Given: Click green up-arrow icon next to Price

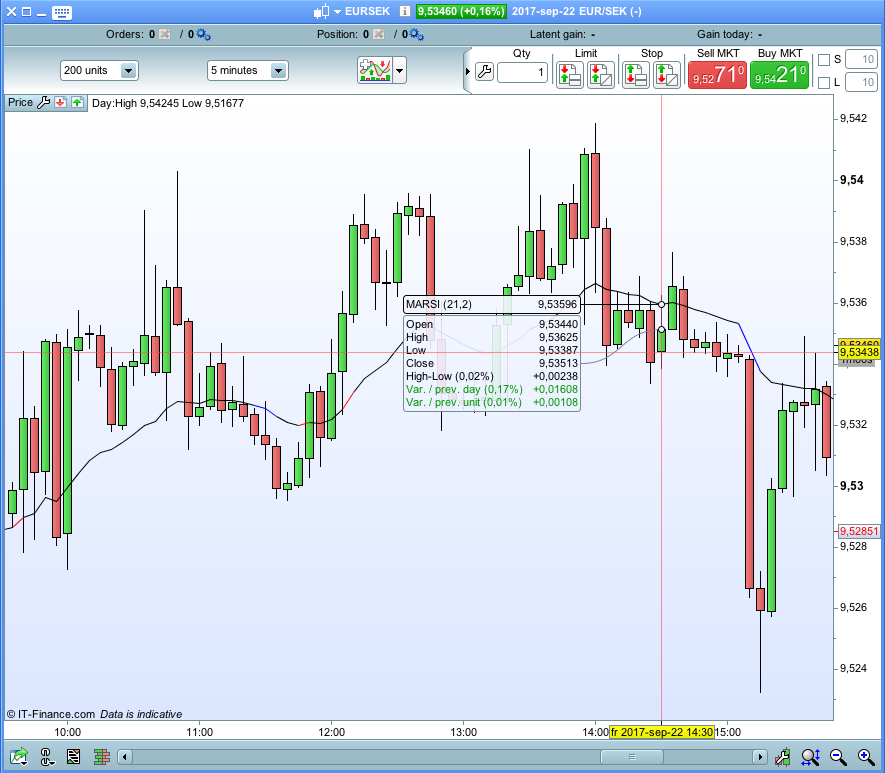Looking at the screenshot, I should click(77, 103).
